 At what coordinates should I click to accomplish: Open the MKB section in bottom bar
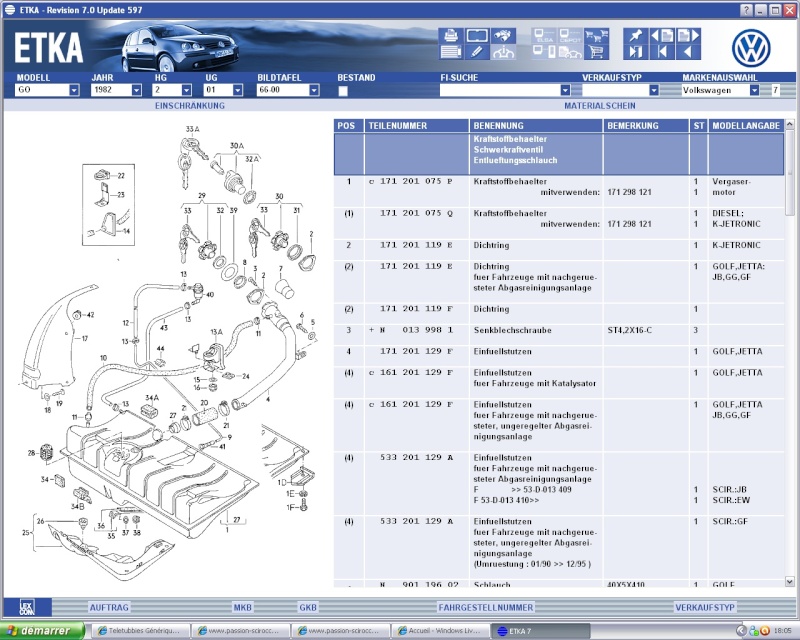tap(242, 607)
